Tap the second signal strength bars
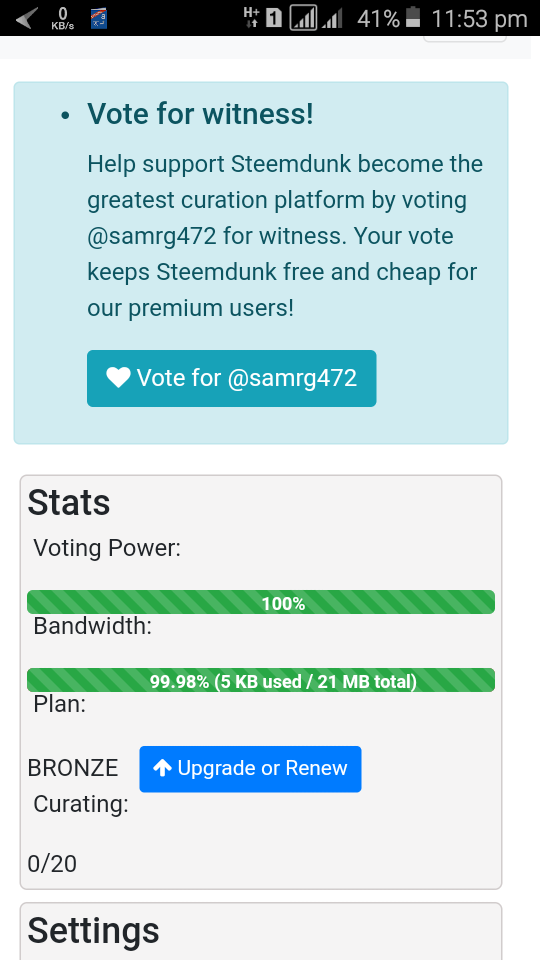The height and width of the screenshot is (960, 540). click(332, 20)
